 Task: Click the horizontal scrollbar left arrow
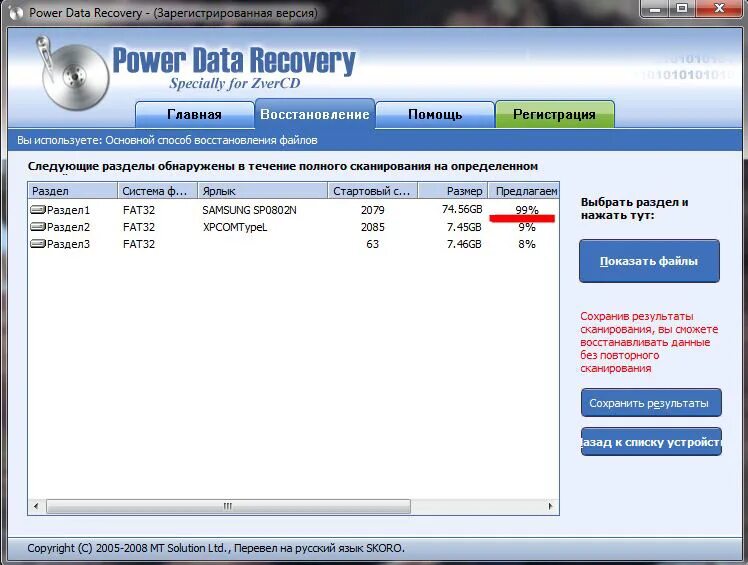(x=36, y=506)
